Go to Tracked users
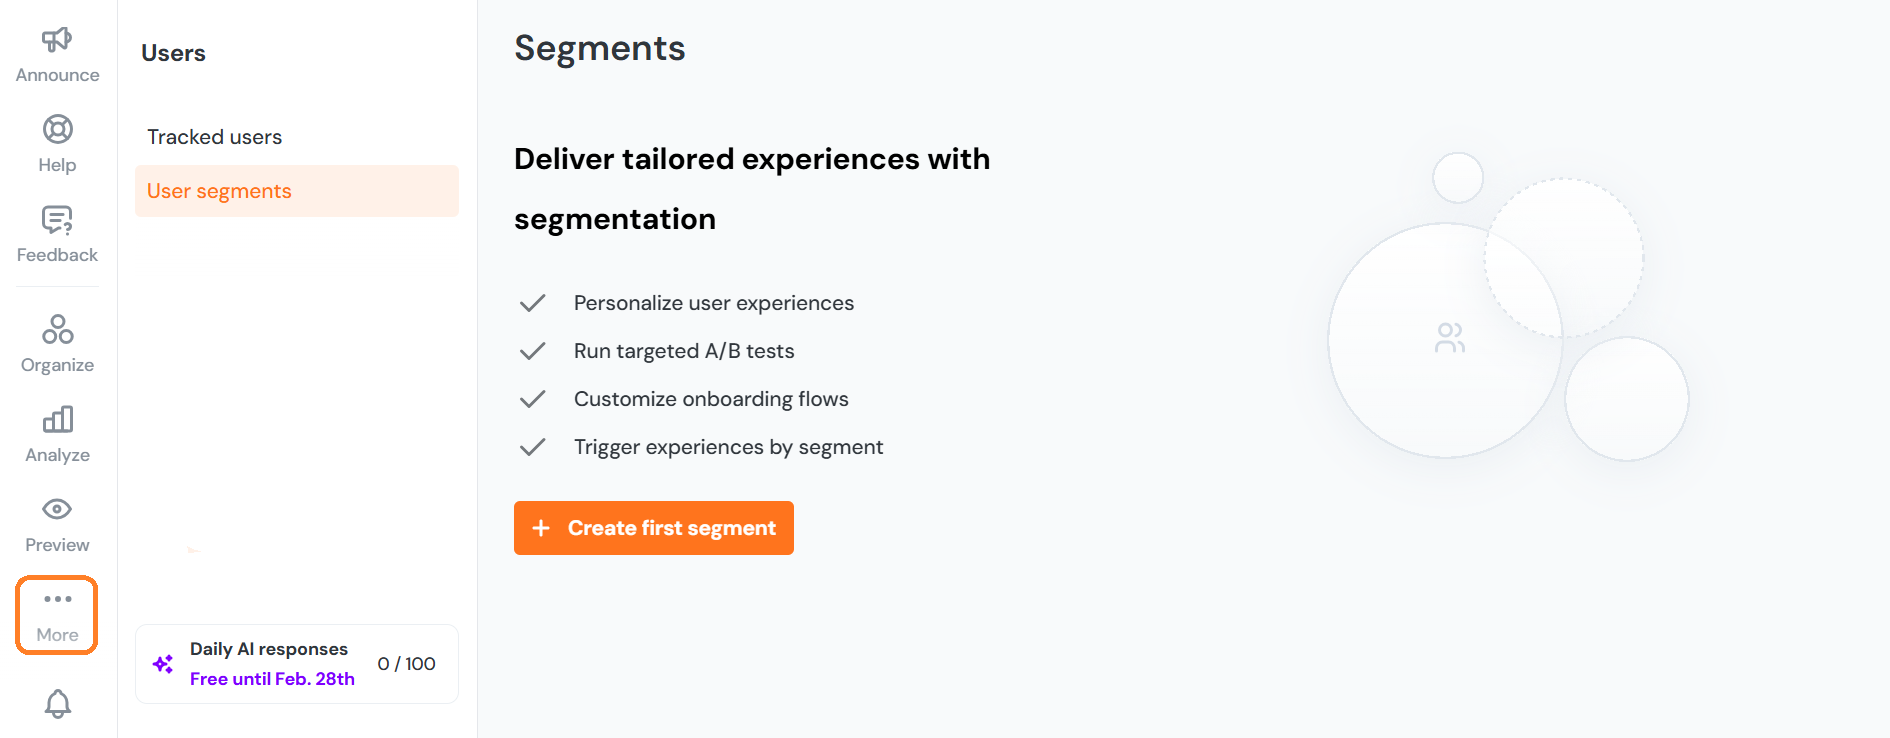Screen dimensions: 1890x738 coord(214,137)
